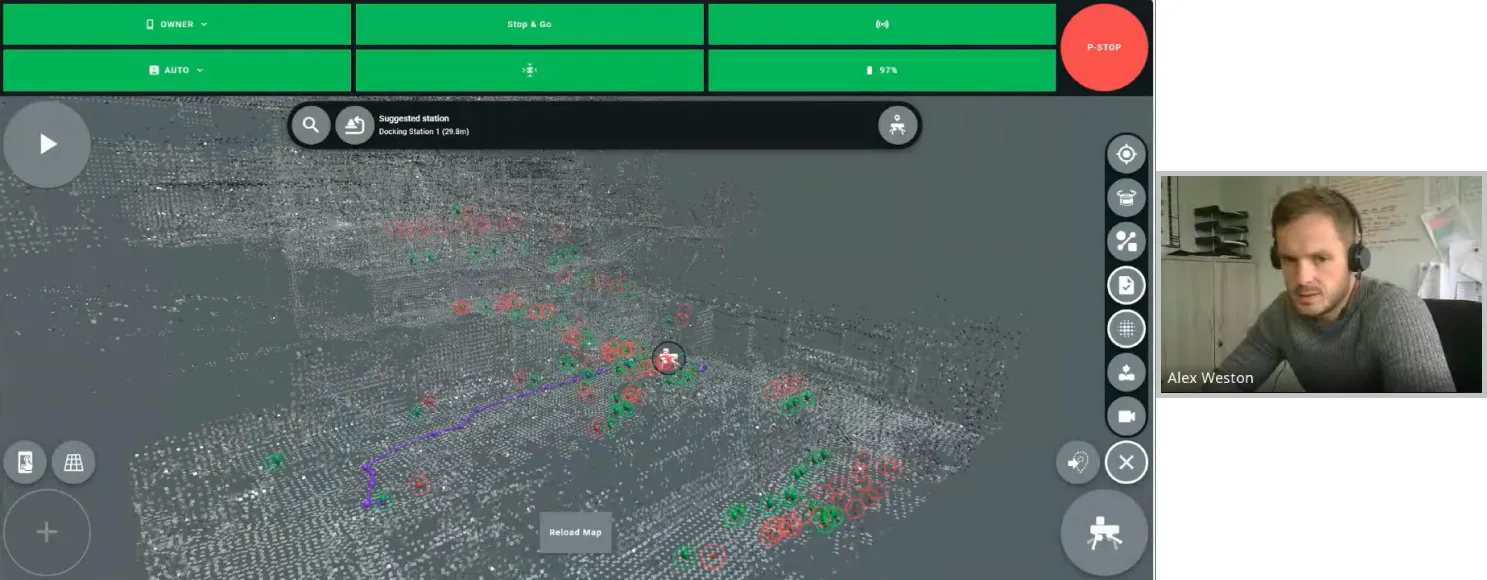Close the right-side tool menu
This screenshot has width=1487, height=580.
(1126, 462)
